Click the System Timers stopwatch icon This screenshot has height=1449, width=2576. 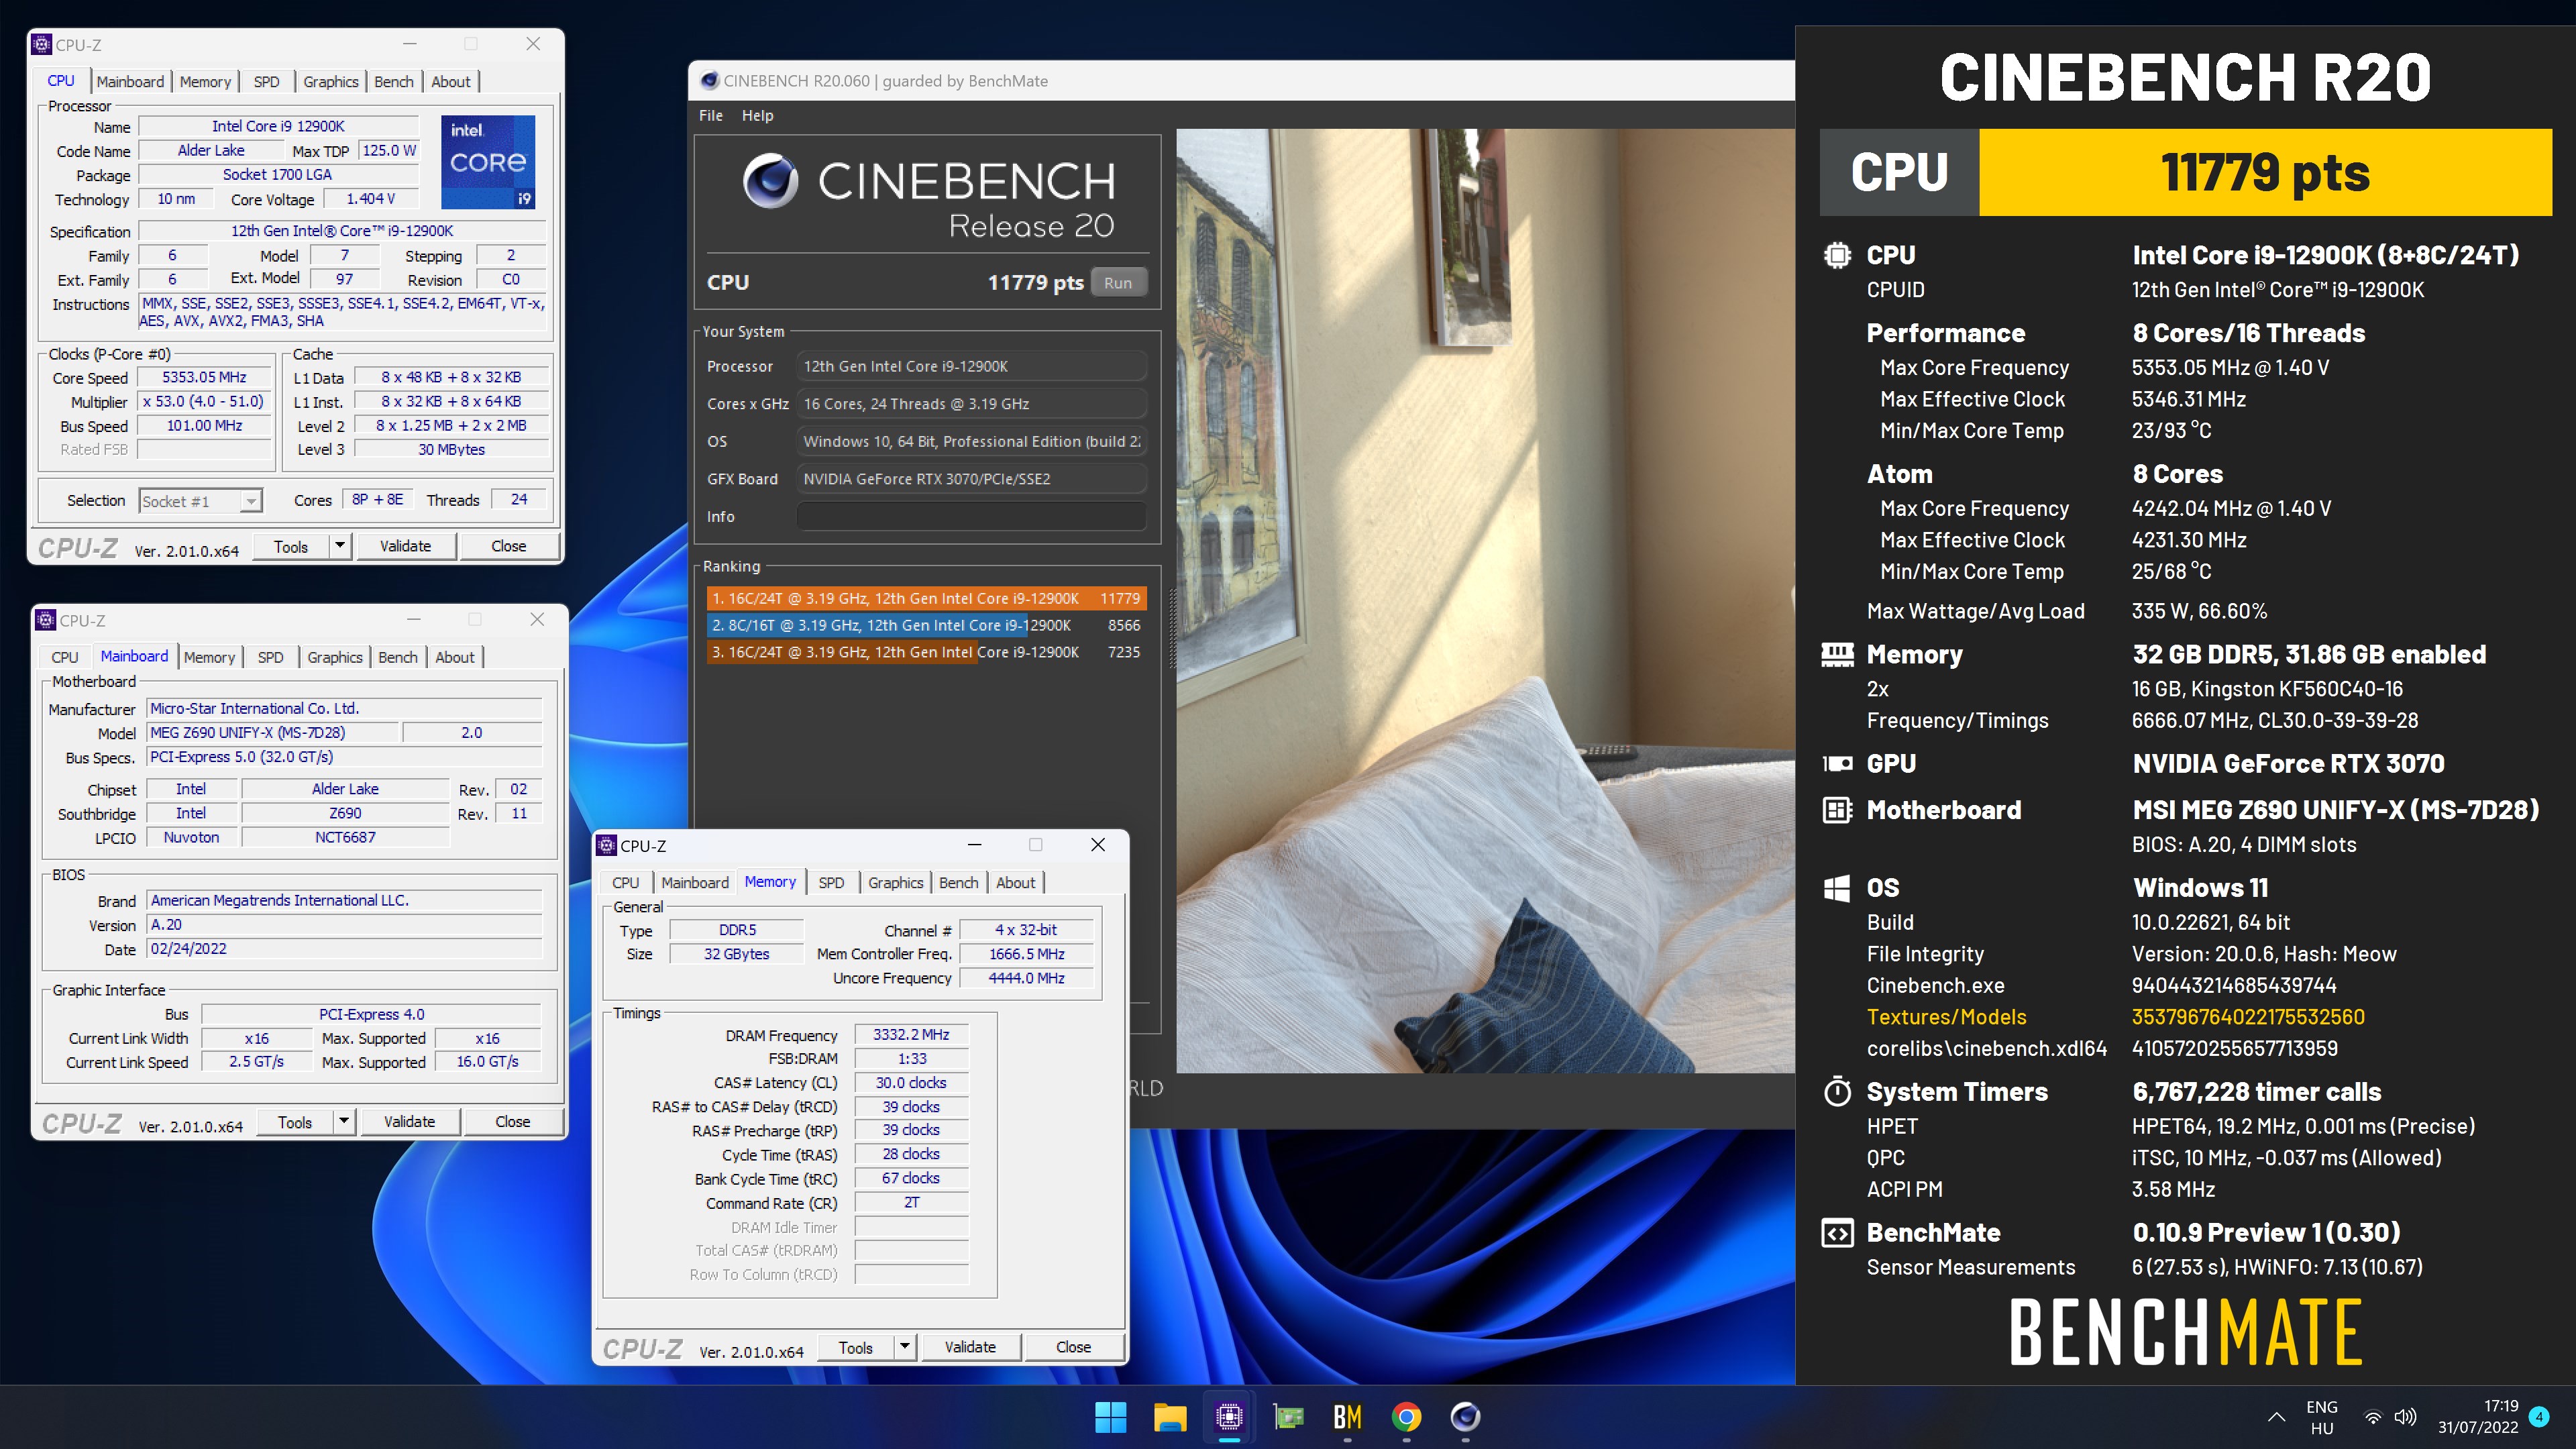point(1837,1091)
